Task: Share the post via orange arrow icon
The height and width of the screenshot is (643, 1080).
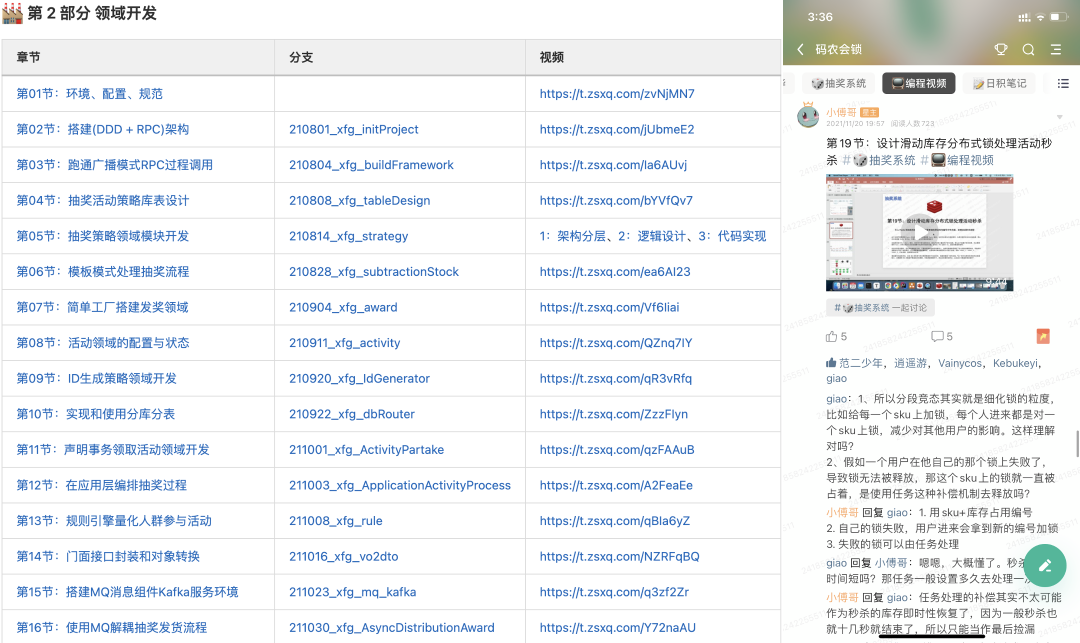Action: (1044, 336)
